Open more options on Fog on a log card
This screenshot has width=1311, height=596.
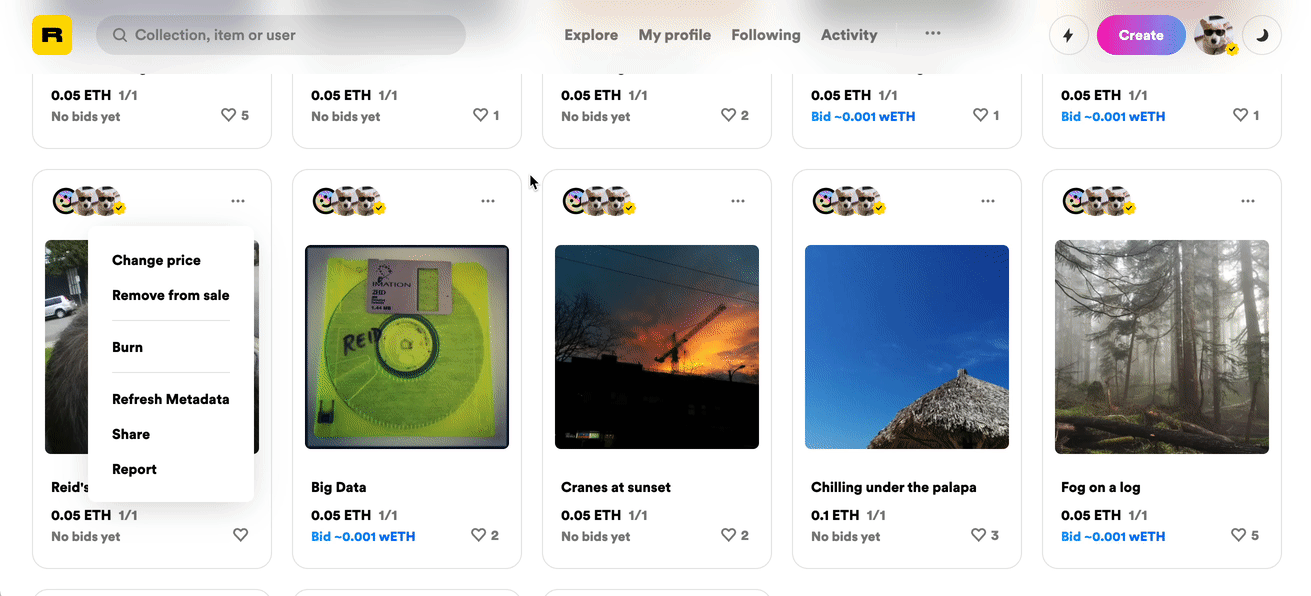1248,201
